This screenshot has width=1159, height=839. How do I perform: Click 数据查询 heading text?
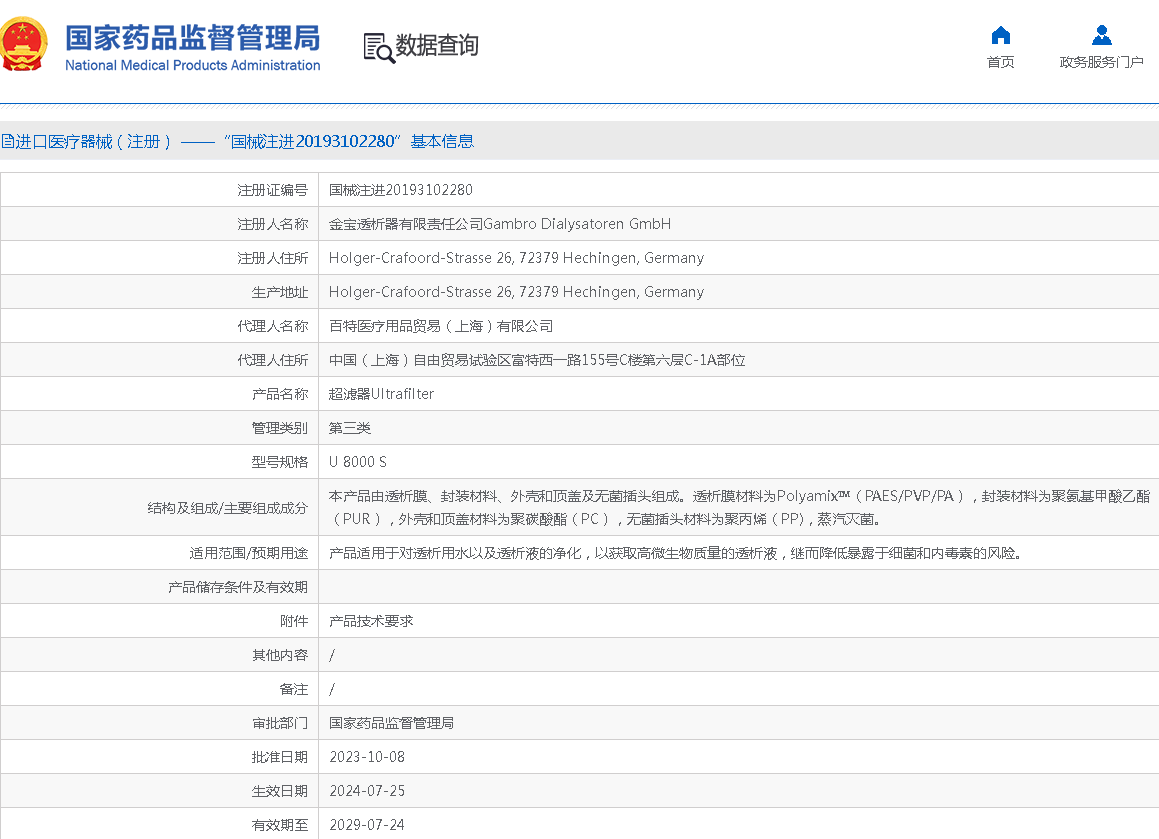coord(437,45)
